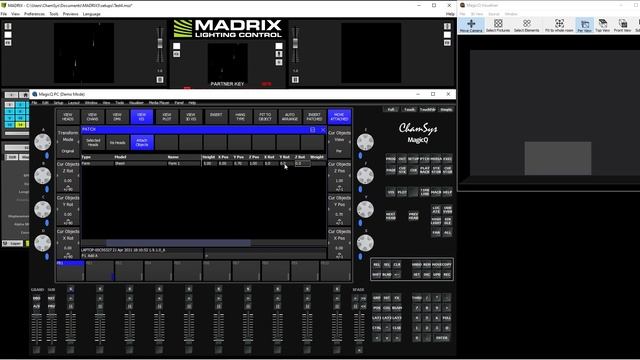Open Visualiser menu in MagicQ PC
Screen dimensions: 640x360
click(x=136, y=103)
